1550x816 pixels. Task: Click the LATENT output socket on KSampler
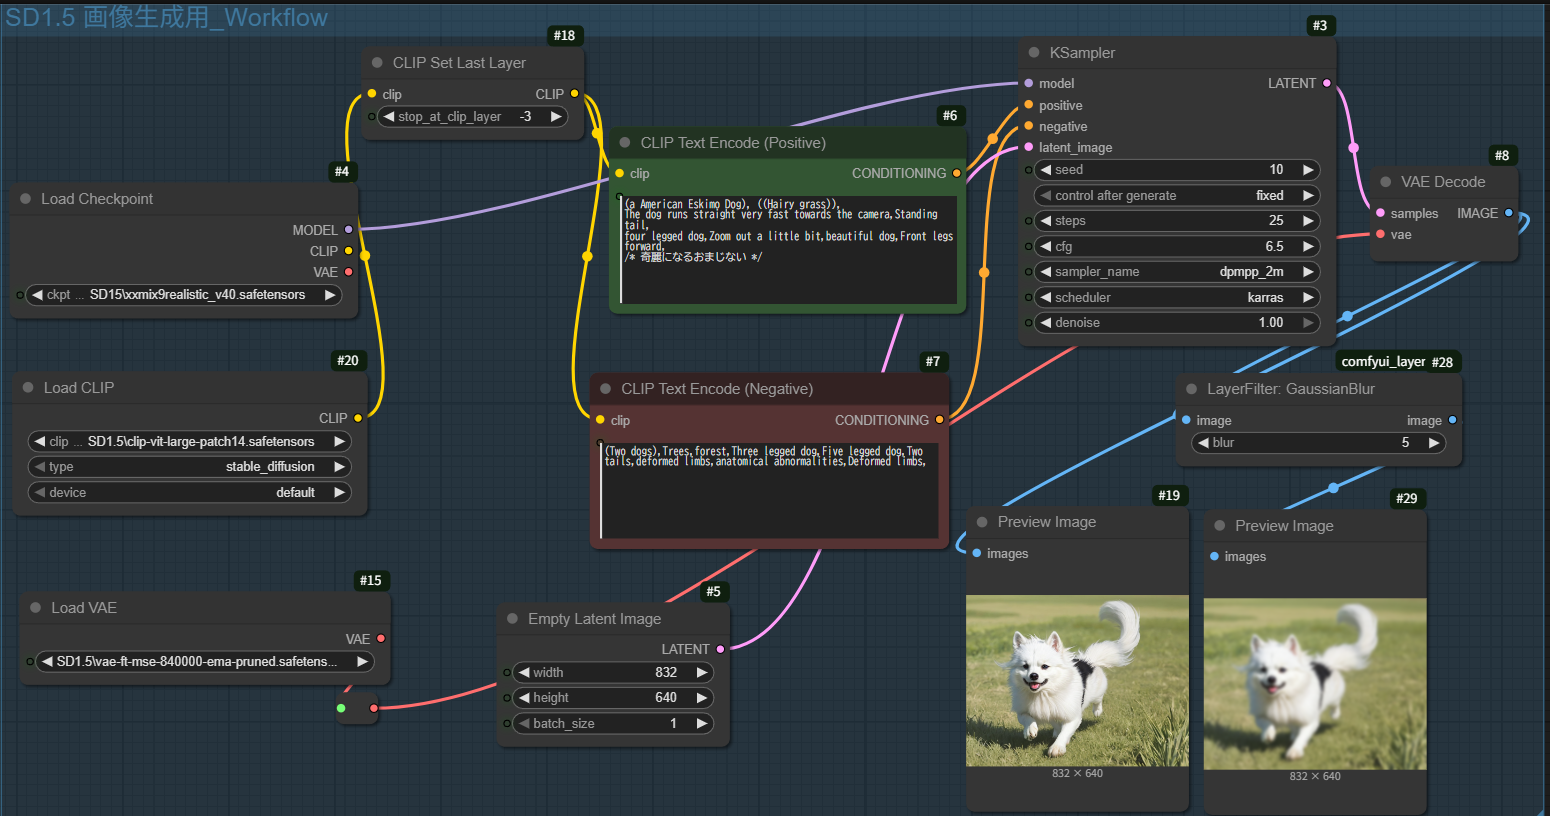click(1327, 83)
